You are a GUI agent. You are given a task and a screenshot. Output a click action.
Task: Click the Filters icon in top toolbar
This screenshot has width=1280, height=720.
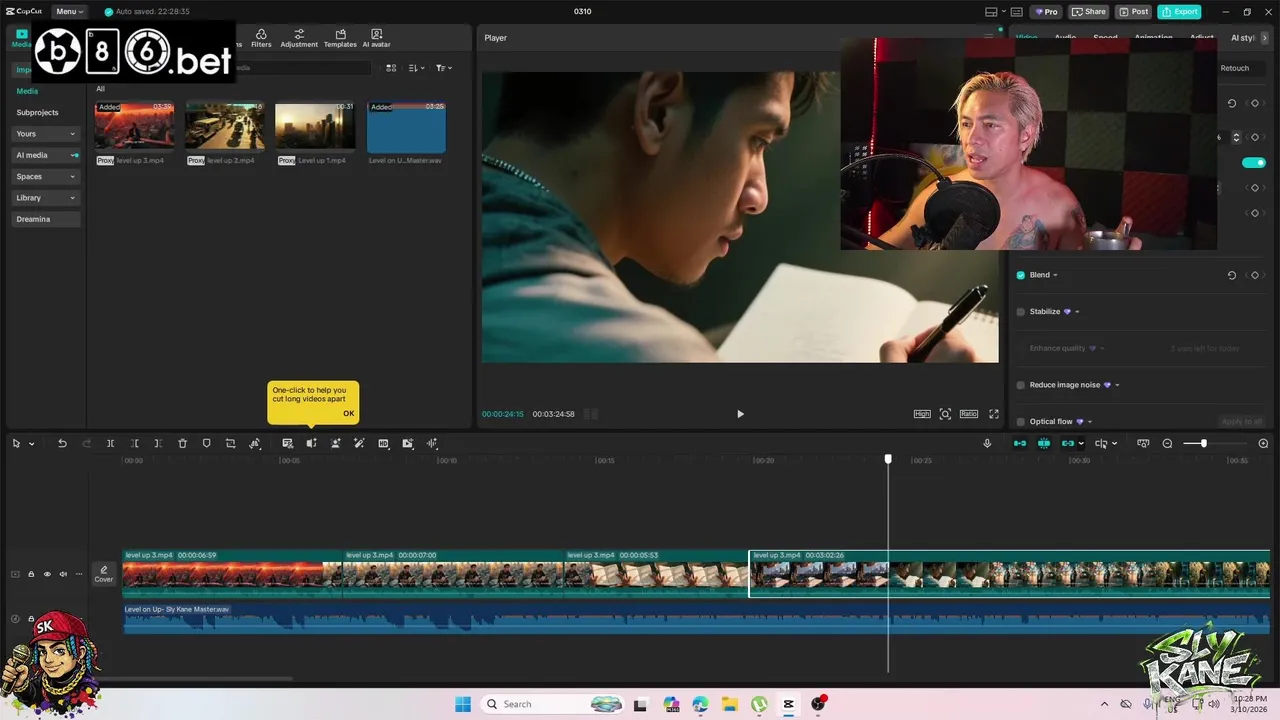click(x=261, y=38)
